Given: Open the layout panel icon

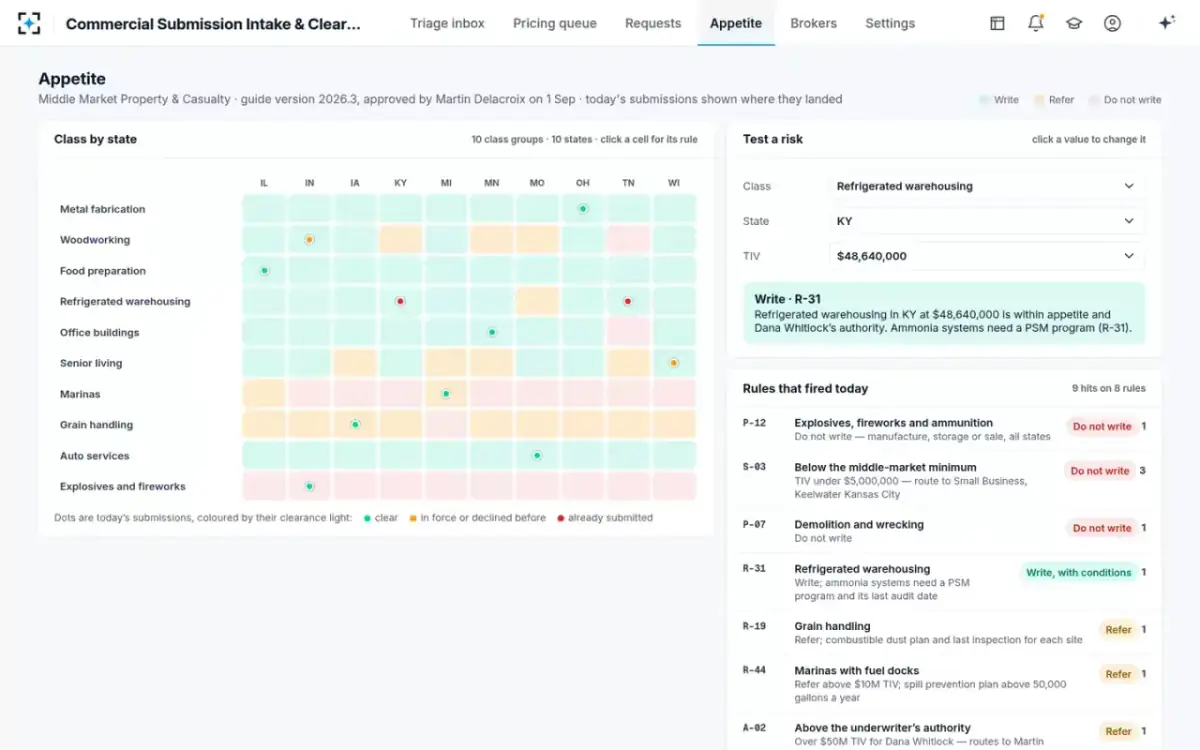Looking at the screenshot, I should pyautogui.click(x=997, y=23).
